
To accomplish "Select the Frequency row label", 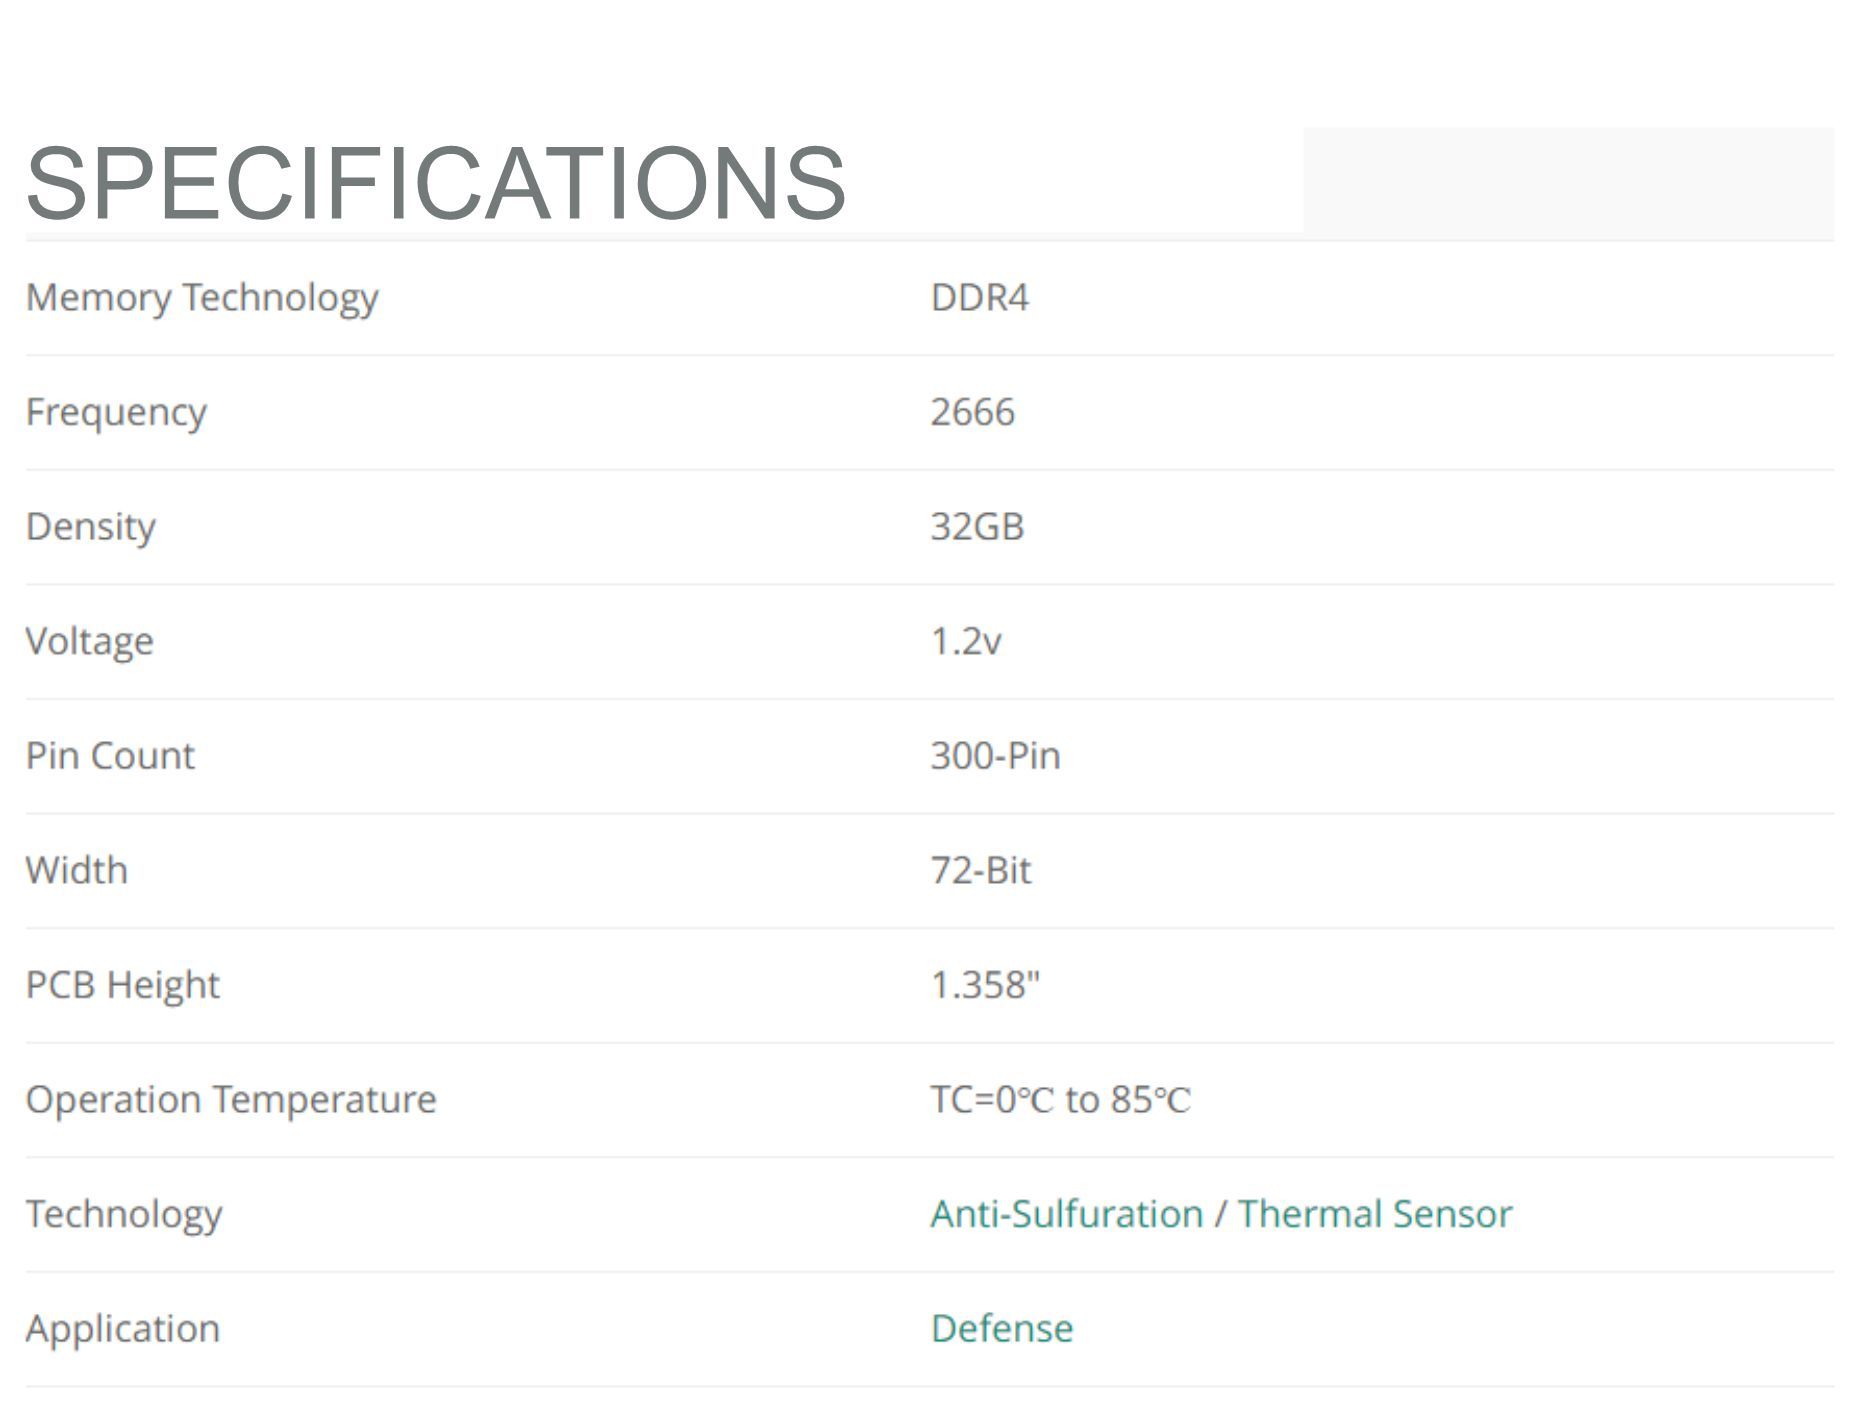I will [116, 413].
